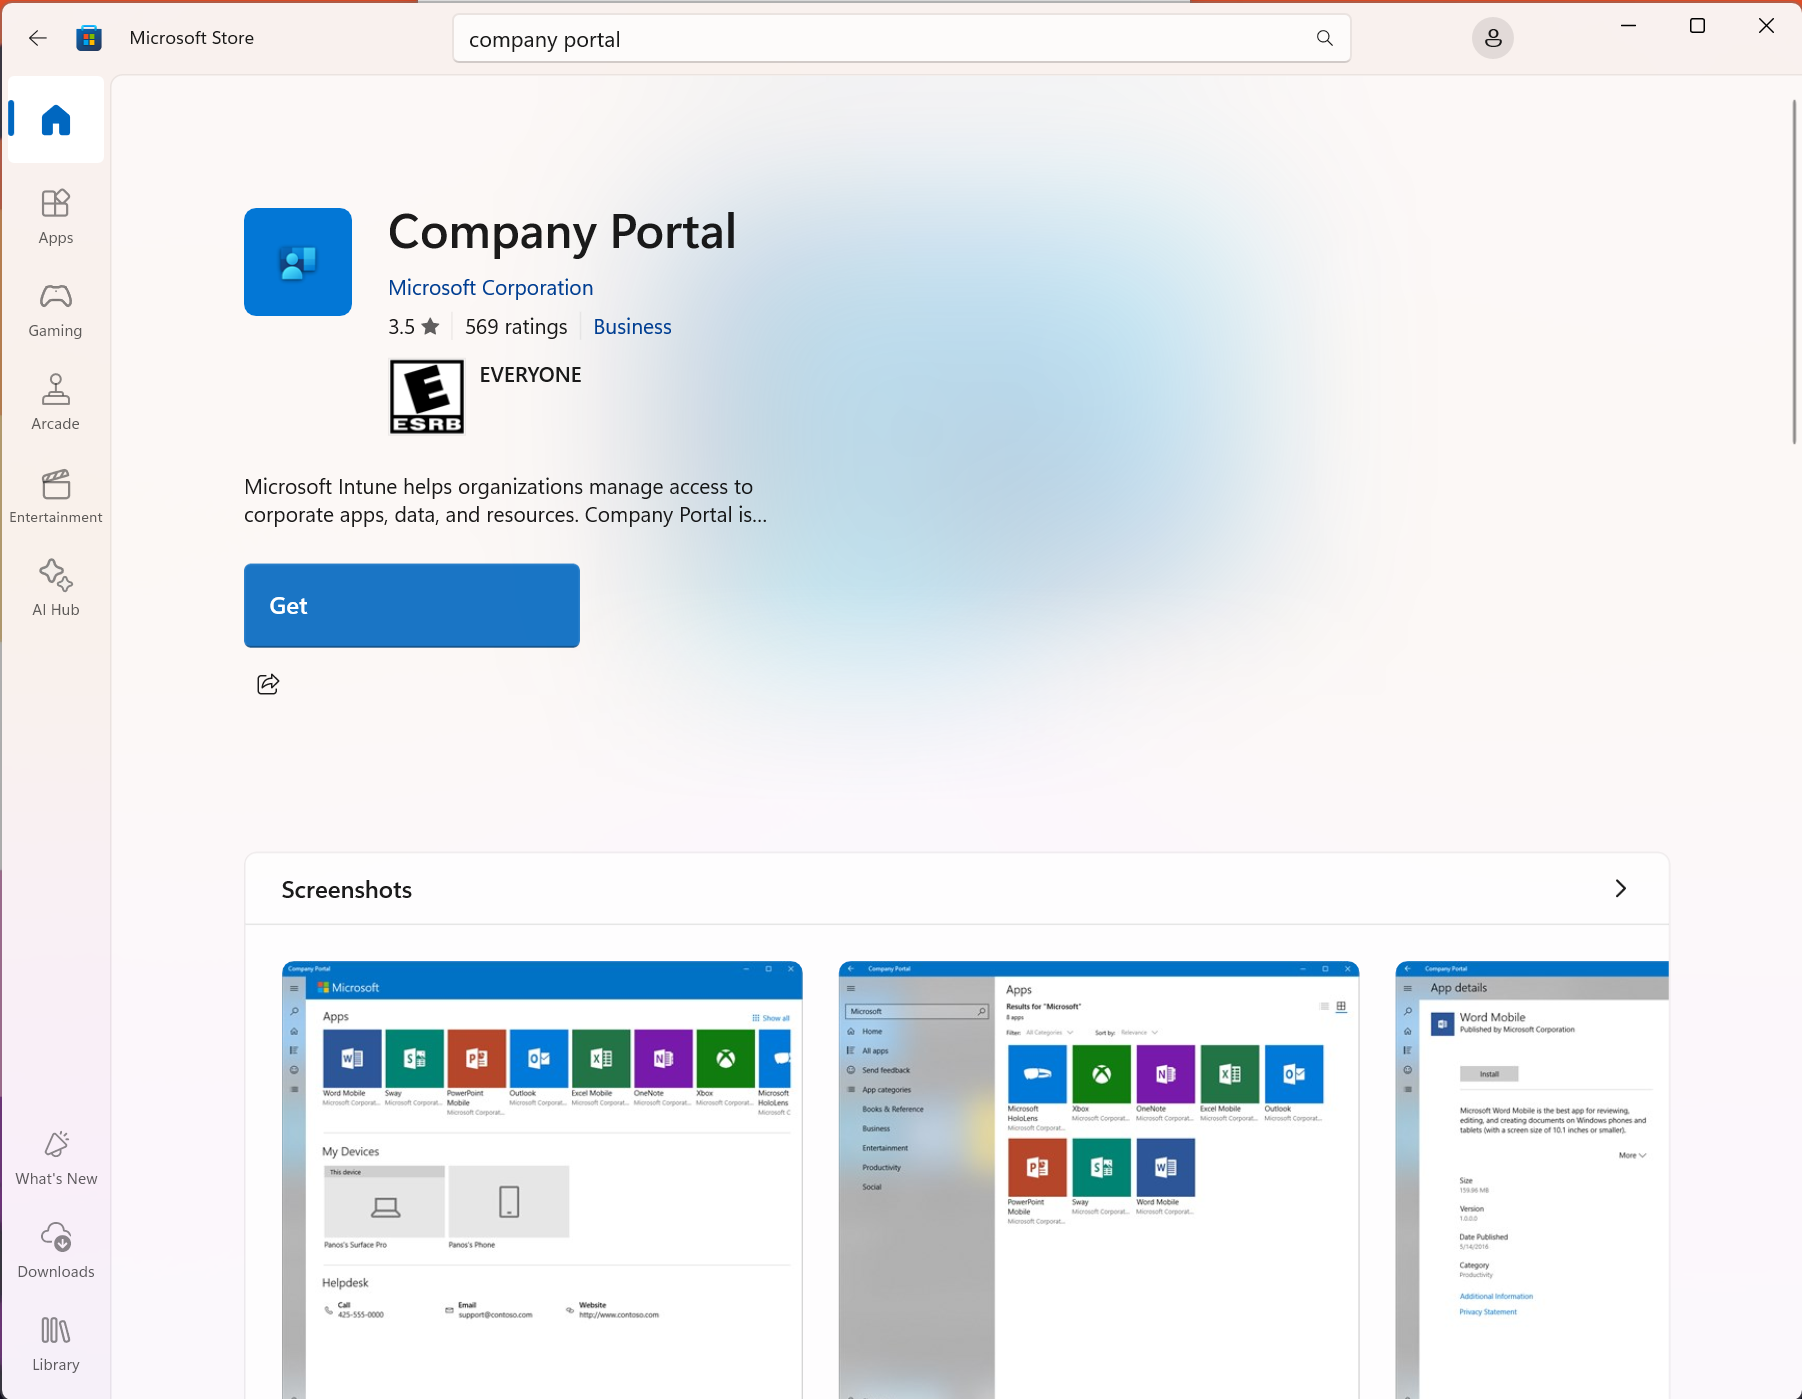The image size is (1802, 1399).
Task: Open the Home tab in sidebar
Action: coord(56,120)
